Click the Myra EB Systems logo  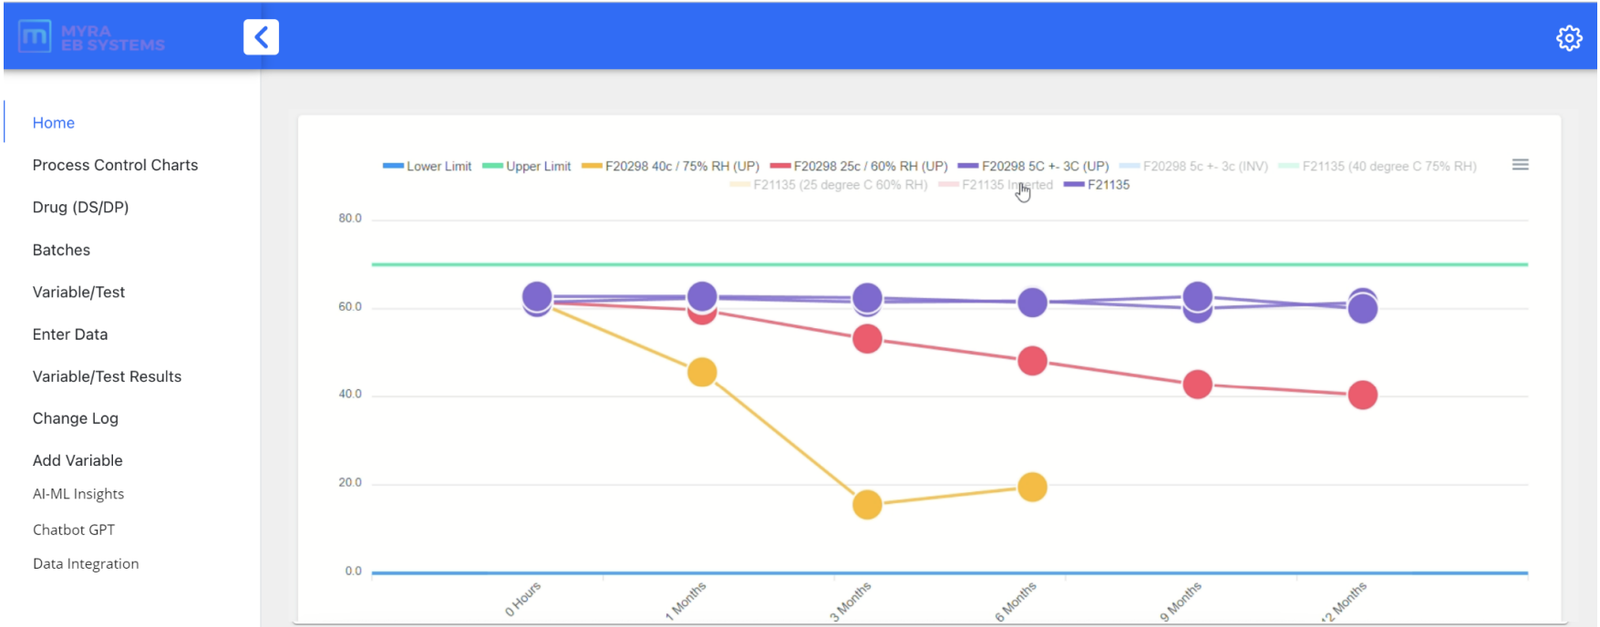pyautogui.click(x=92, y=38)
